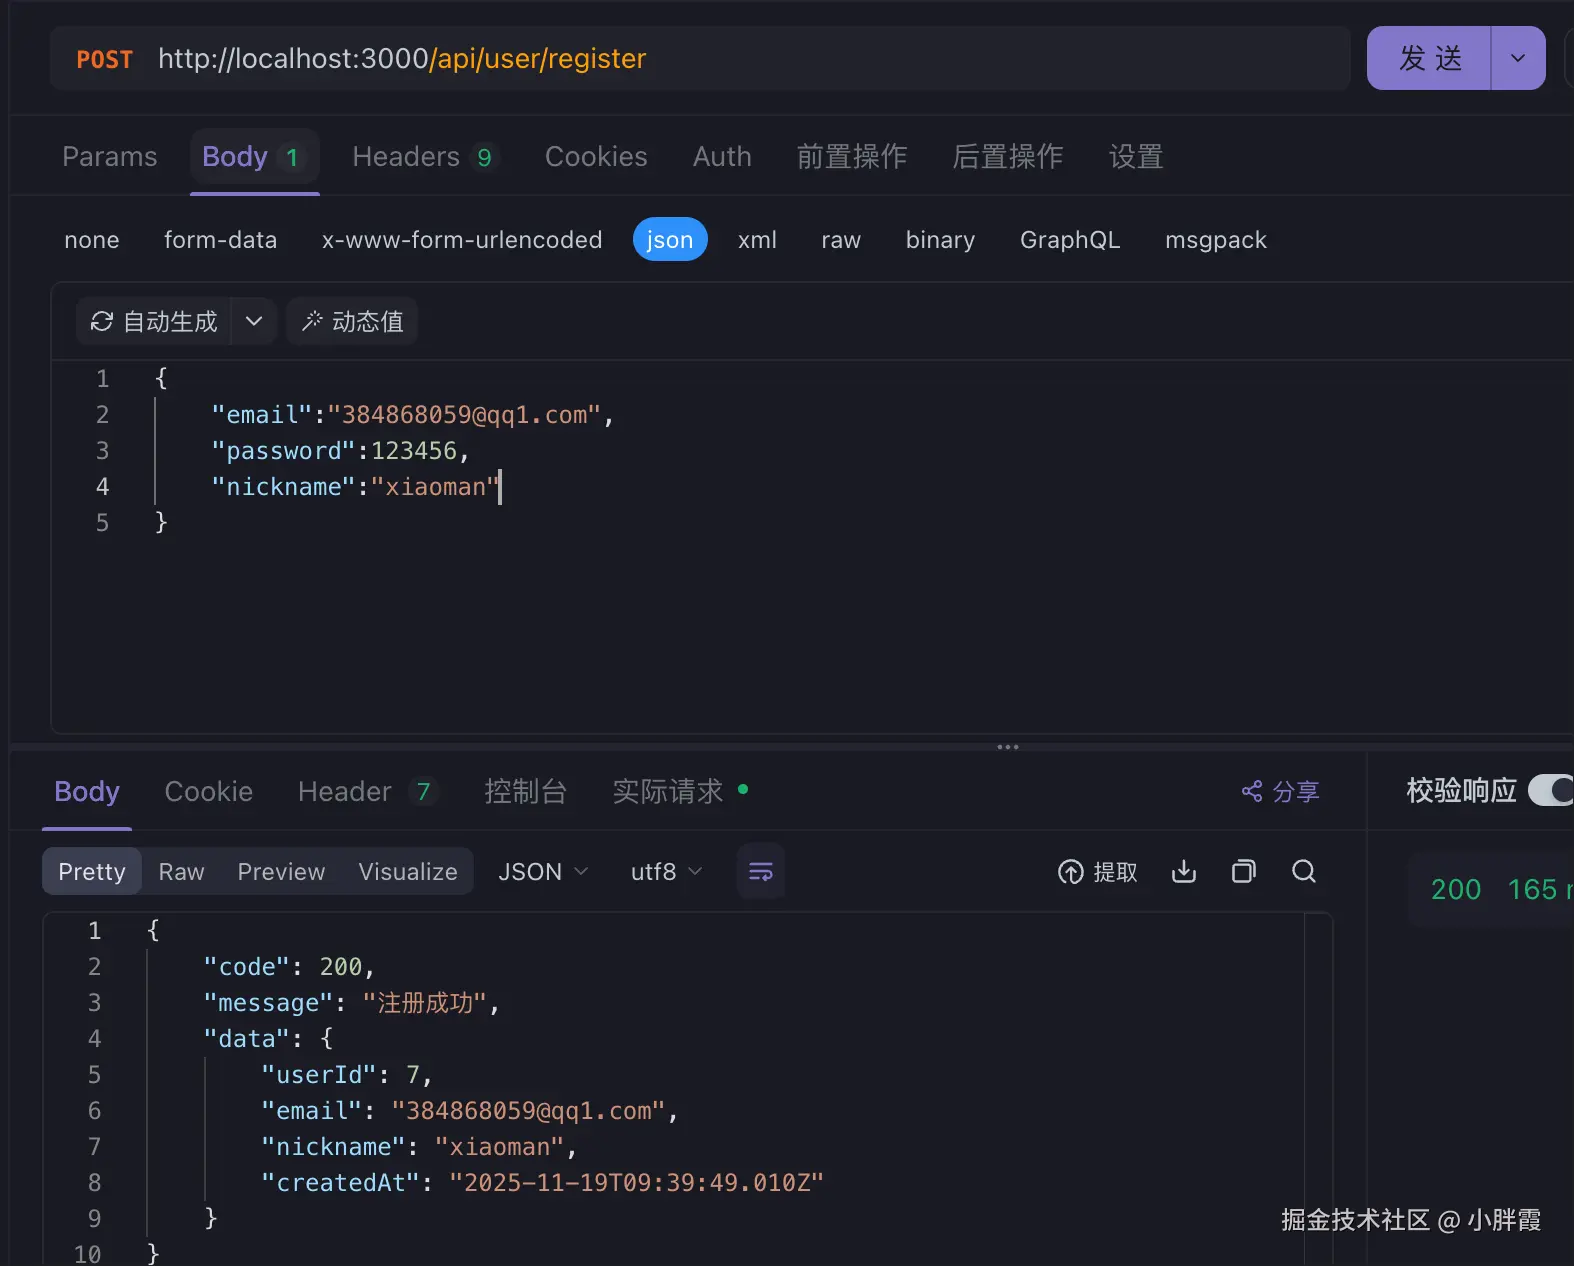Click the response nickname xiaoman line

[x=419, y=1147]
